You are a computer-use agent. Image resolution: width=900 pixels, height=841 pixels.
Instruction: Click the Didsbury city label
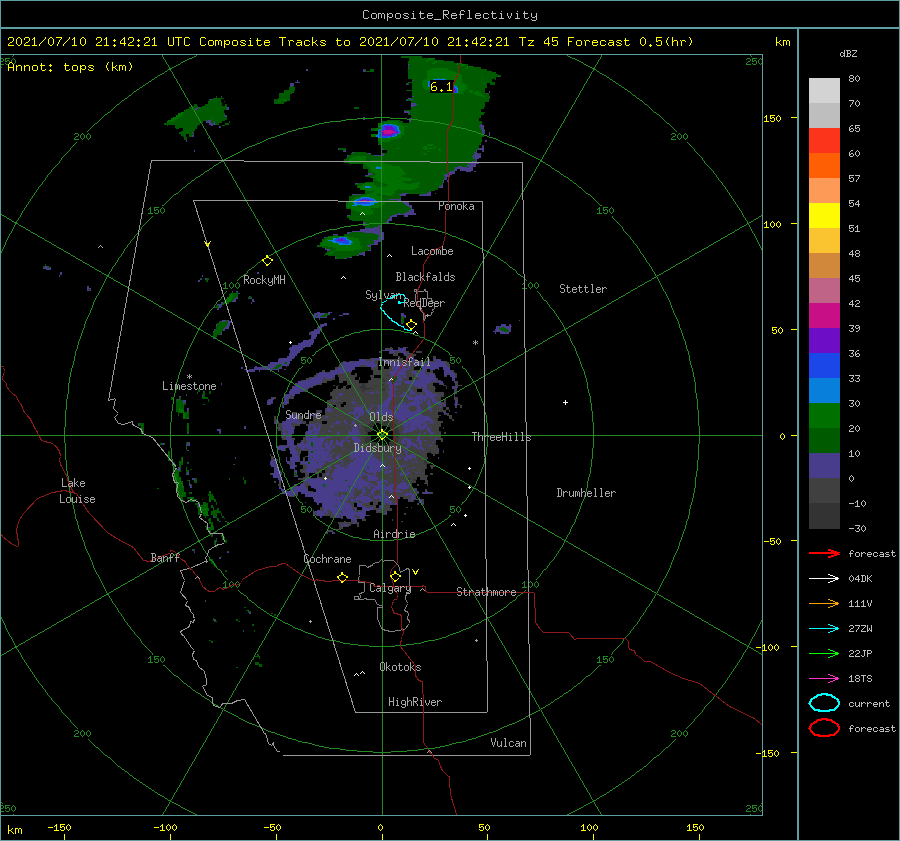(x=377, y=448)
